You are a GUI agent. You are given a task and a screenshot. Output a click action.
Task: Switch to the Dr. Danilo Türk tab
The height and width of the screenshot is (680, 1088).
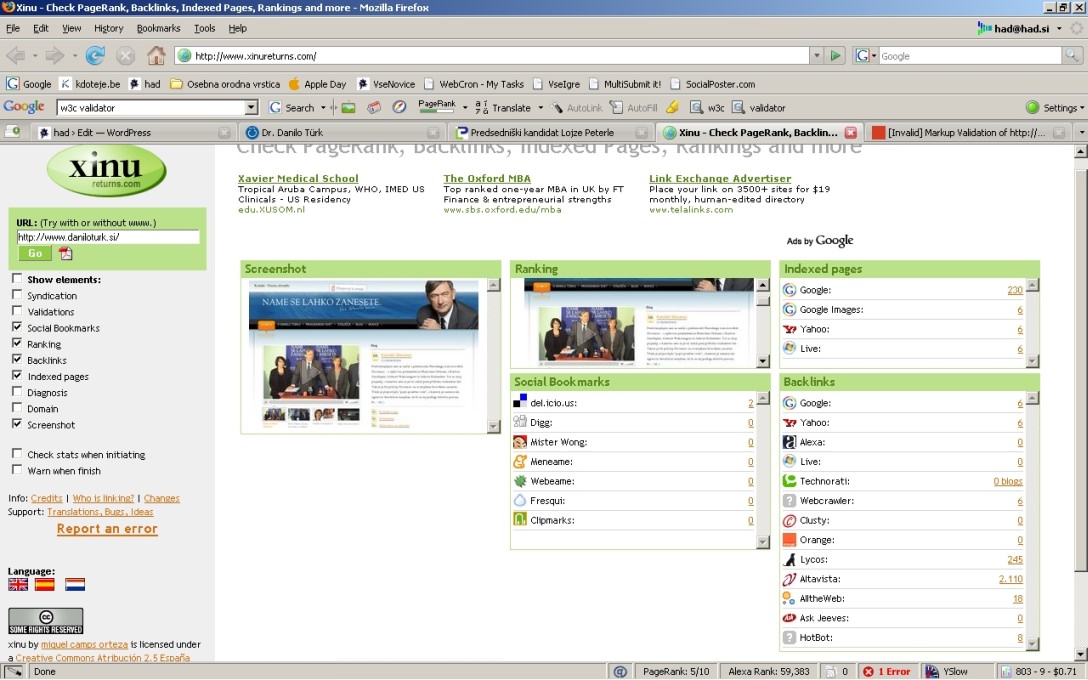(x=341, y=133)
